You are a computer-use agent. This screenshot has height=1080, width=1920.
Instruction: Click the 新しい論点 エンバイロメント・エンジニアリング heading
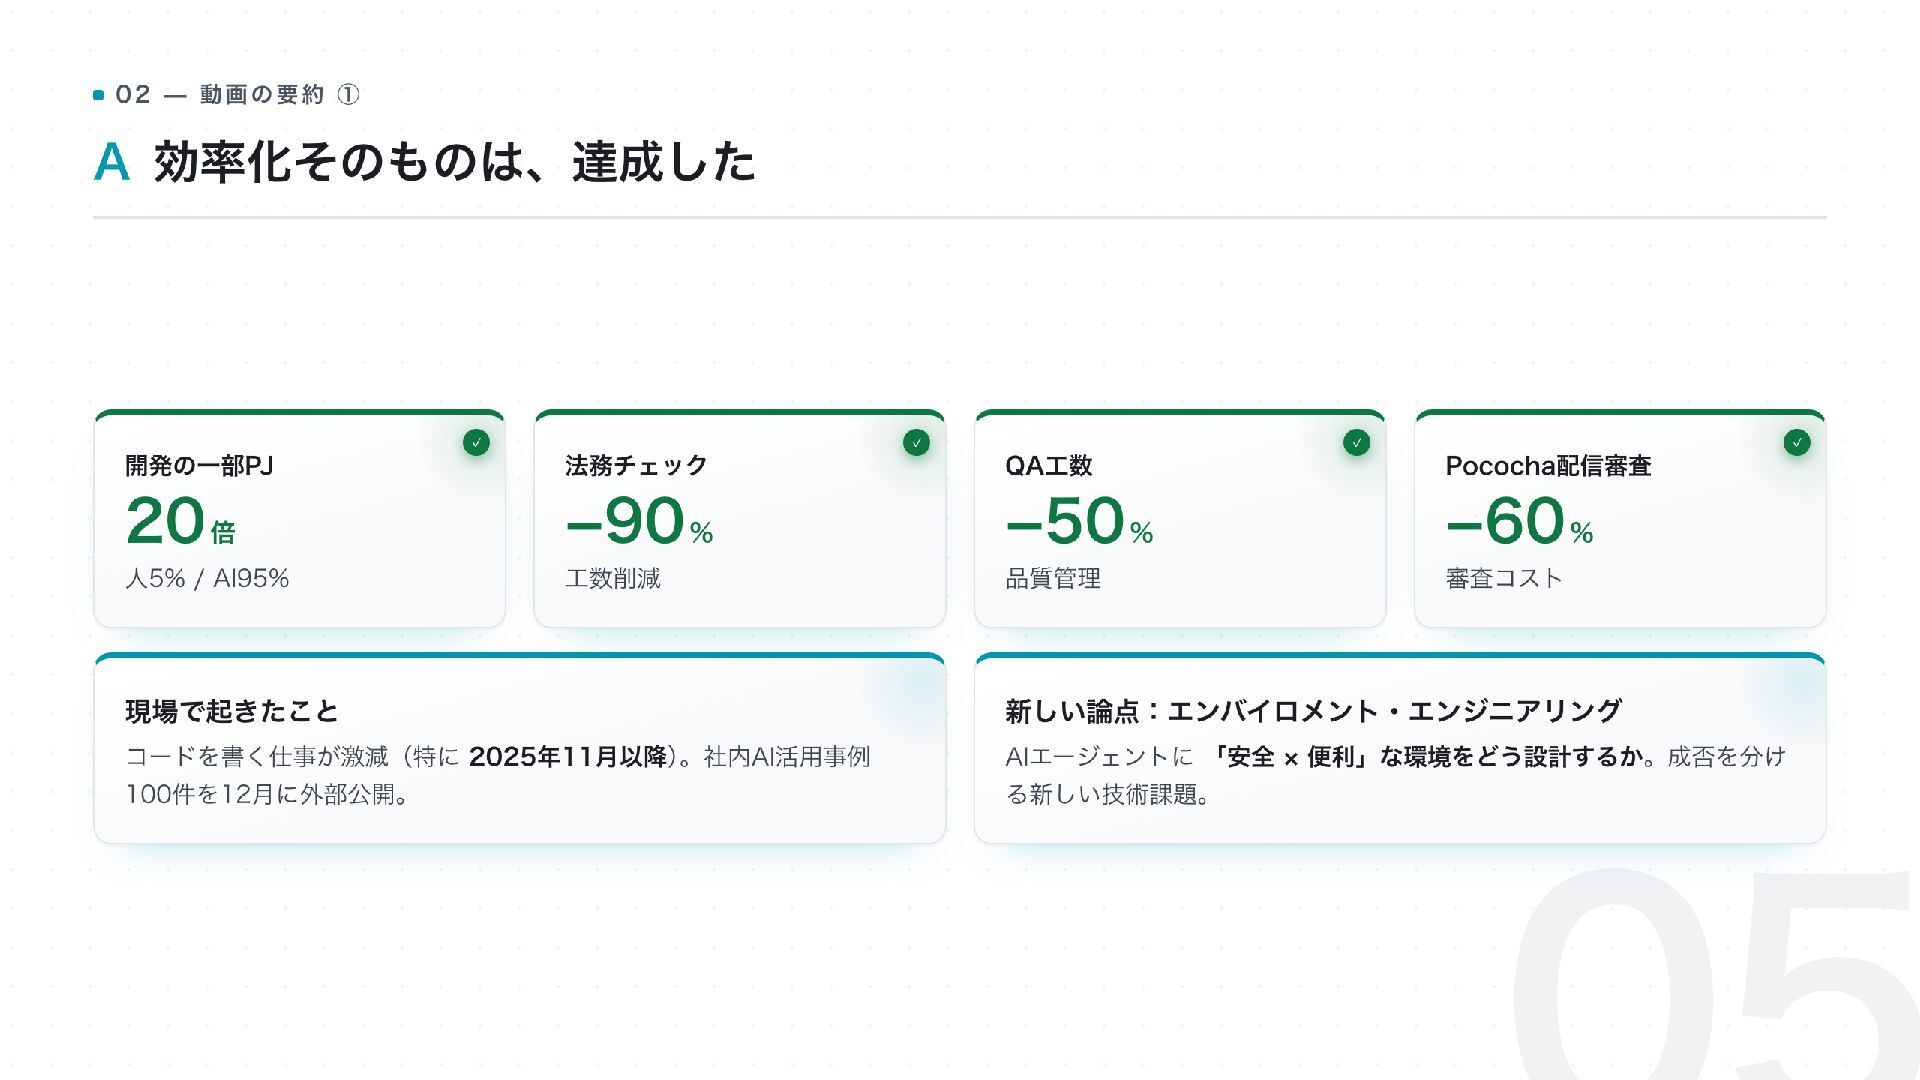1313,711
